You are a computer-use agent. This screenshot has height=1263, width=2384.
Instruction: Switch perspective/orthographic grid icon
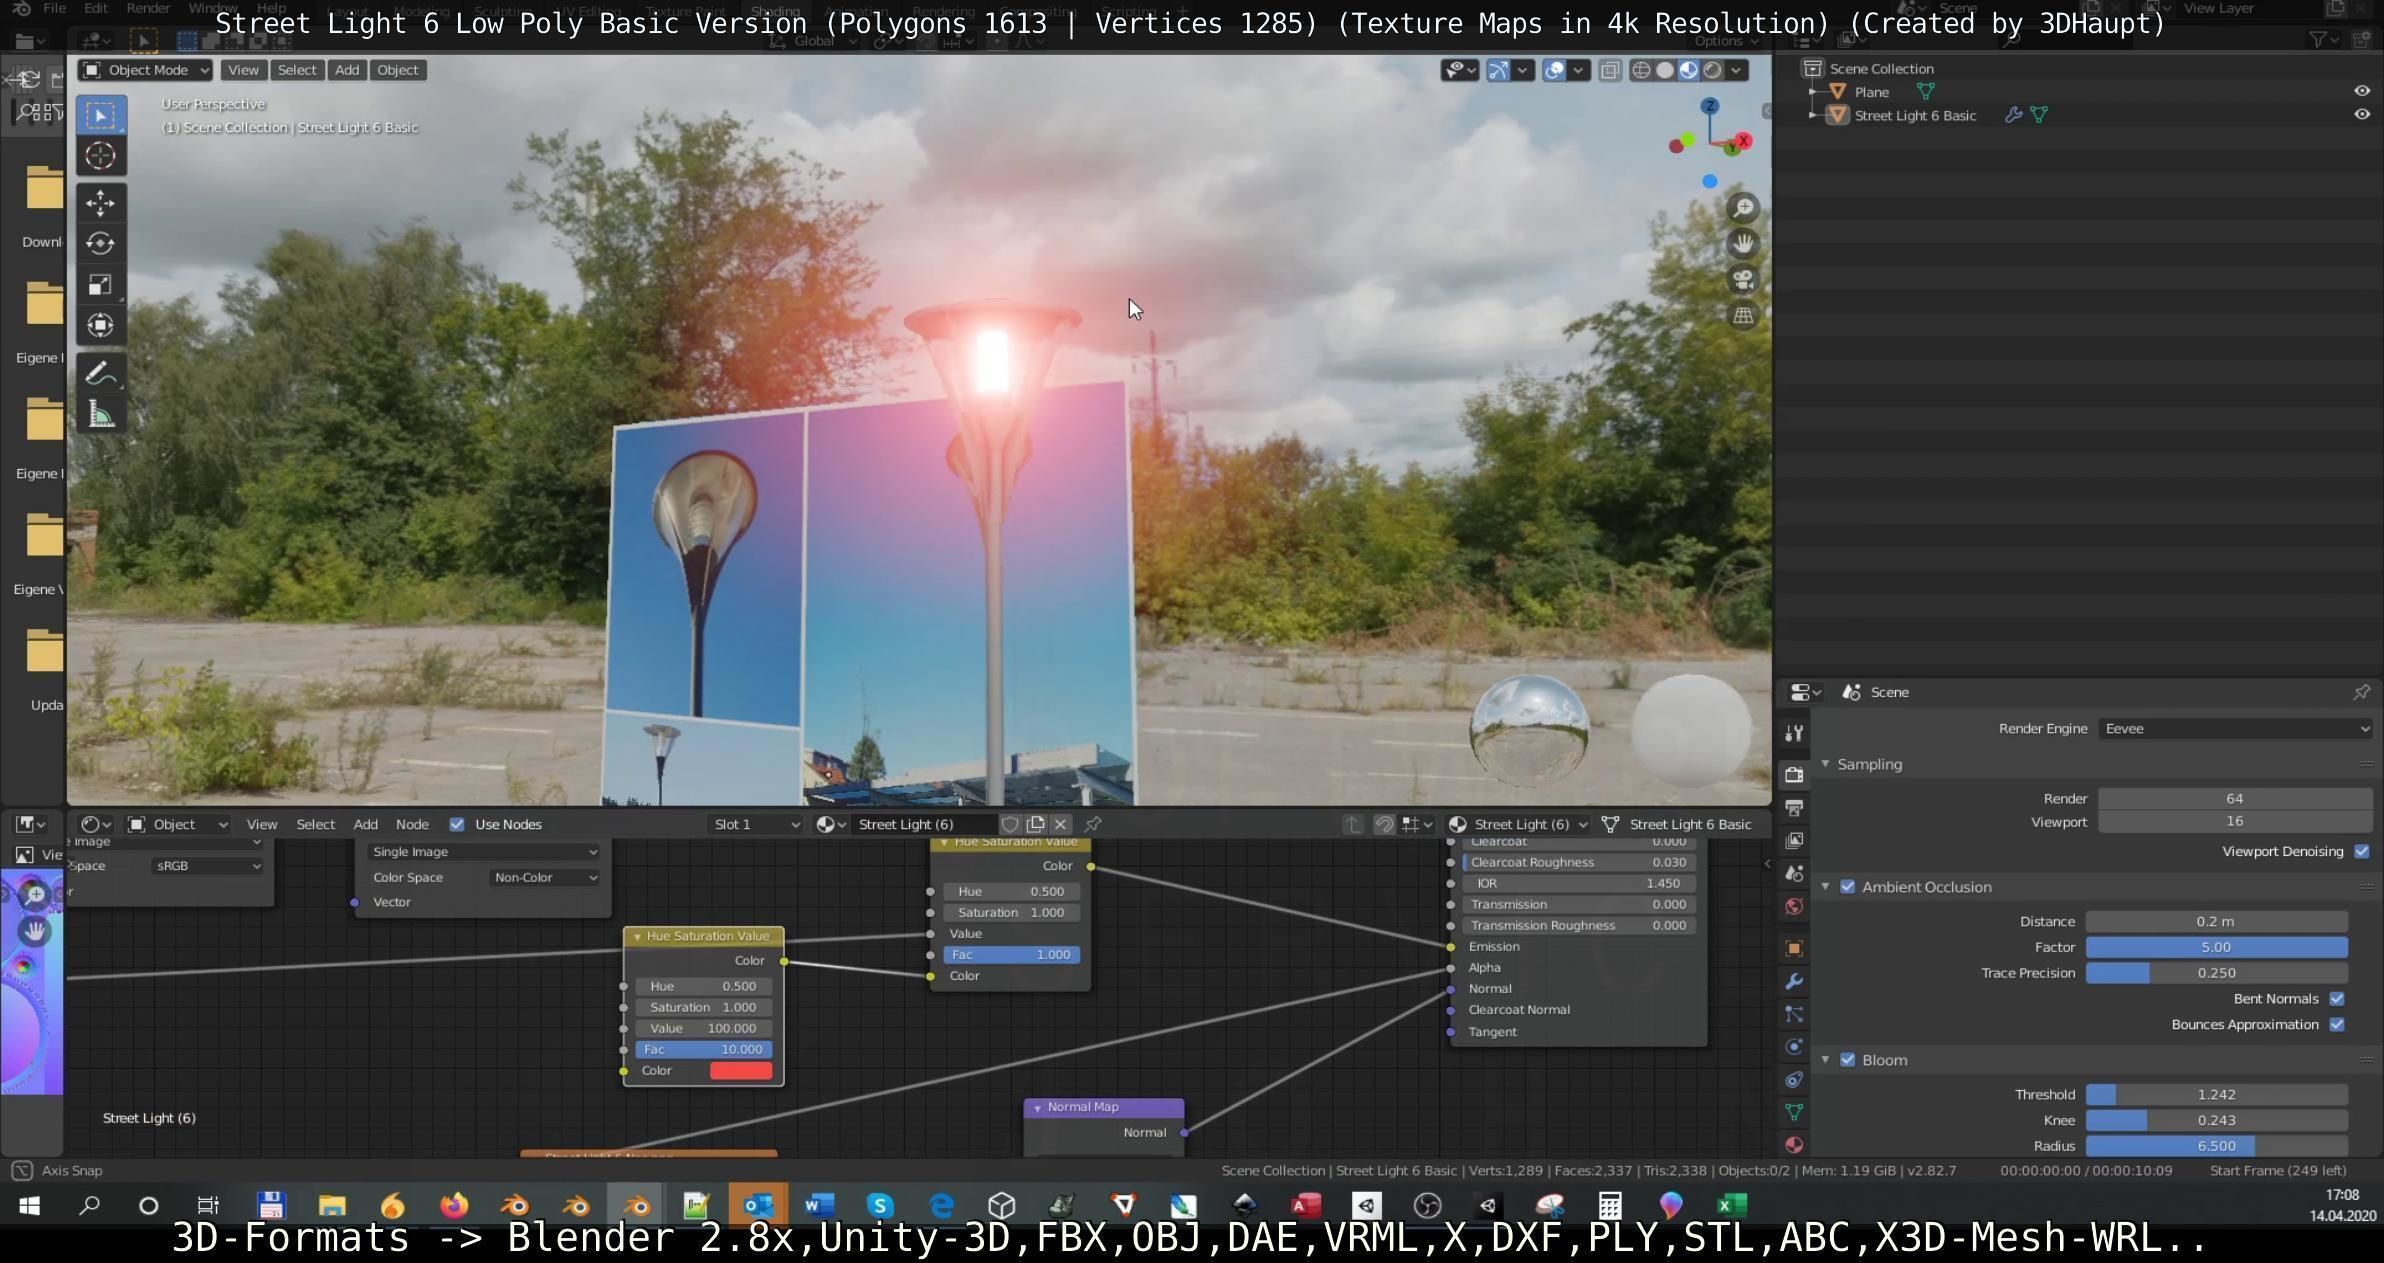[1743, 316]
